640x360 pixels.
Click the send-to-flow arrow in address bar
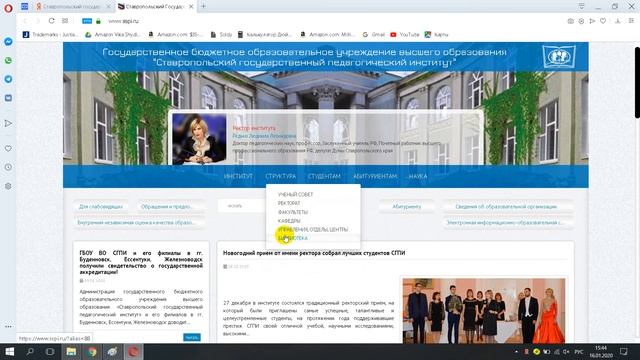click(592, 21)
